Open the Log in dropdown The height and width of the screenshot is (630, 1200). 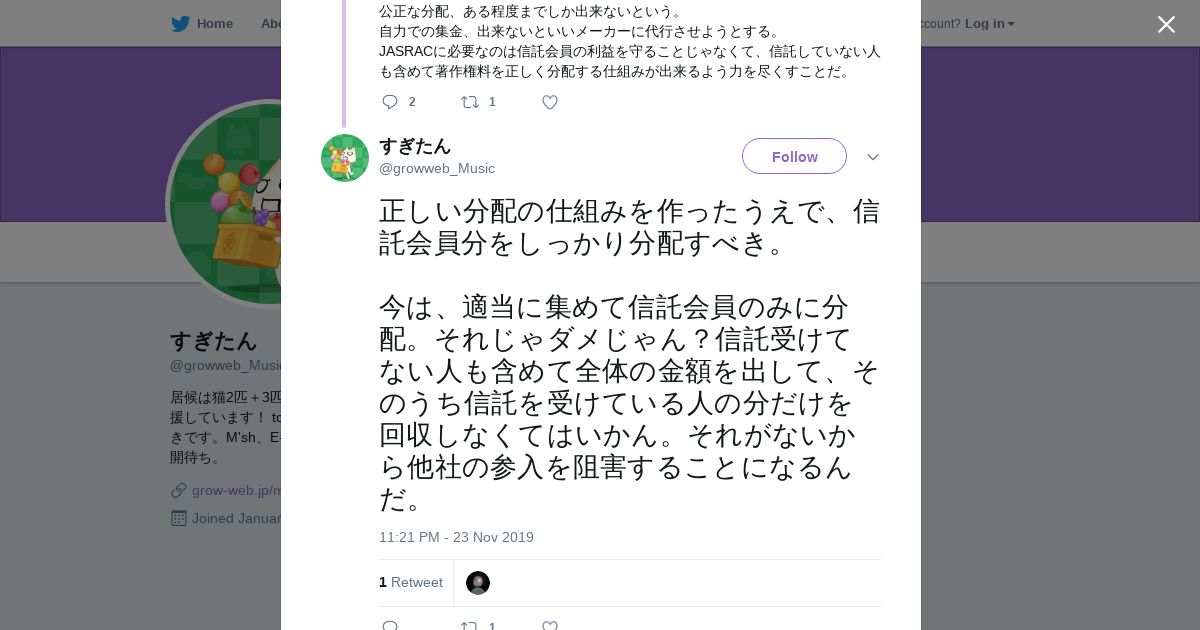click(x=989, y=24)
